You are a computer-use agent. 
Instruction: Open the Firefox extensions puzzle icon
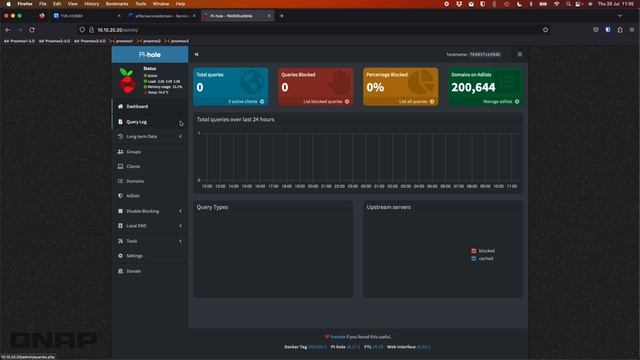click(x=620, y=30)
